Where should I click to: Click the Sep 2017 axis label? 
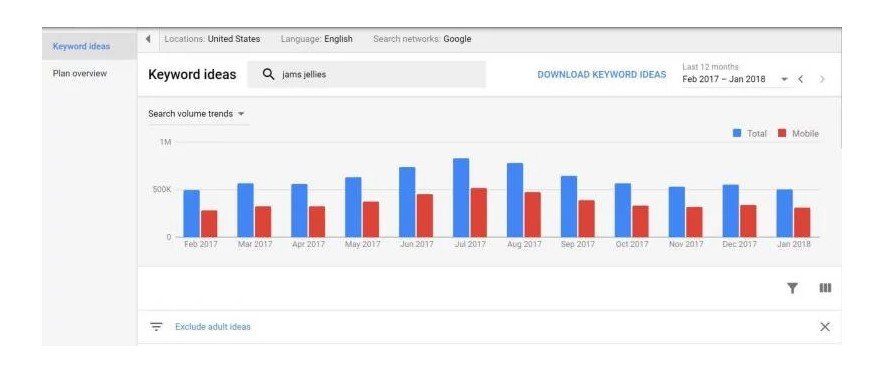578,245
